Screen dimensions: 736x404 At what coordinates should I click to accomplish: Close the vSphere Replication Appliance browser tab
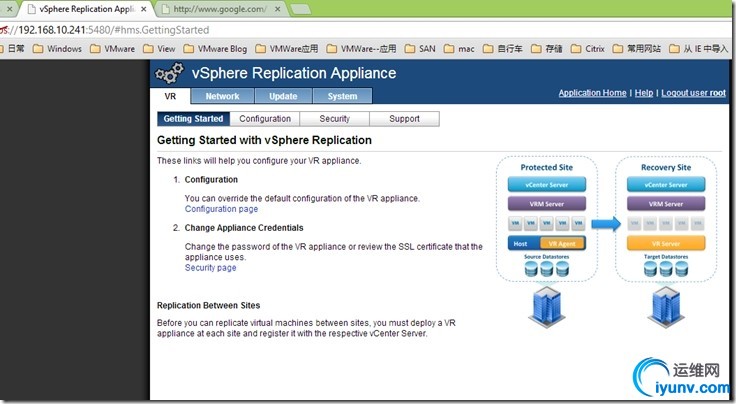(x=144, y=9)
